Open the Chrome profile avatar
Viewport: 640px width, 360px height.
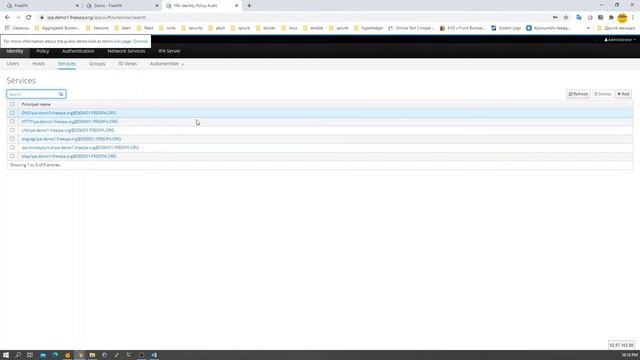tap(622, 18)
